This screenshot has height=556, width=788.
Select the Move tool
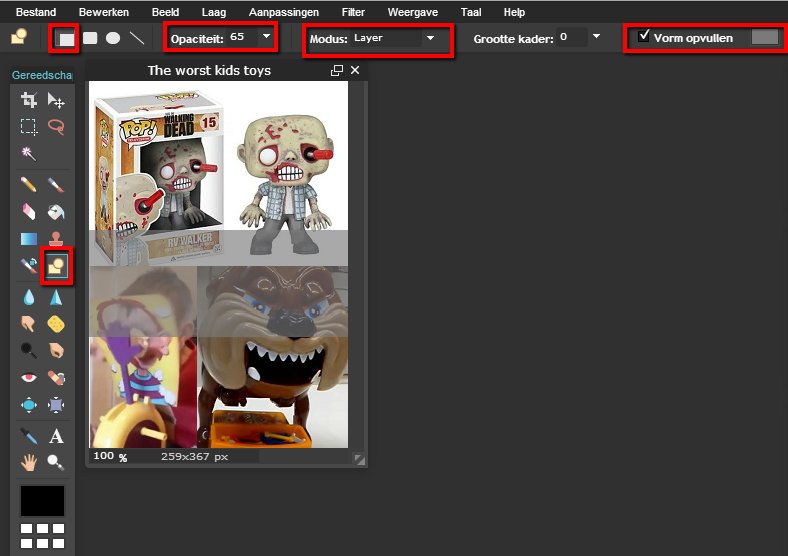56,101
